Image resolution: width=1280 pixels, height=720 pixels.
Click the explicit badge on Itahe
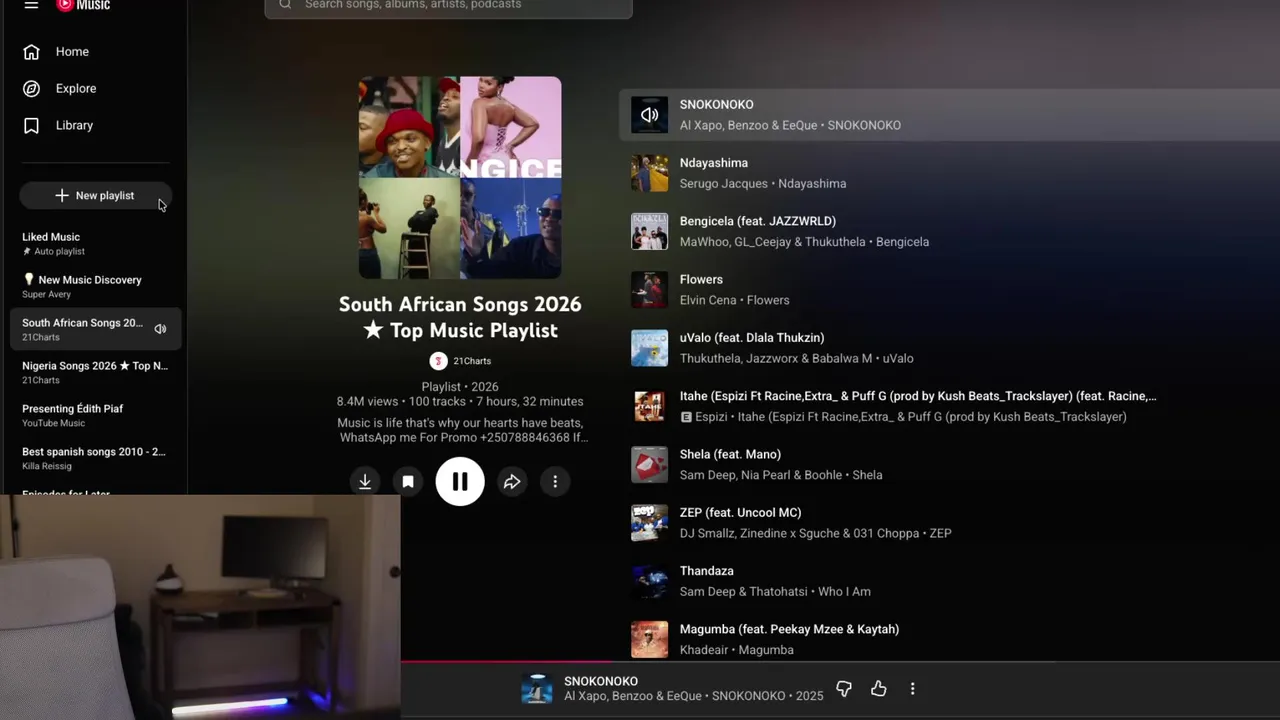click(x=686, y=417)
